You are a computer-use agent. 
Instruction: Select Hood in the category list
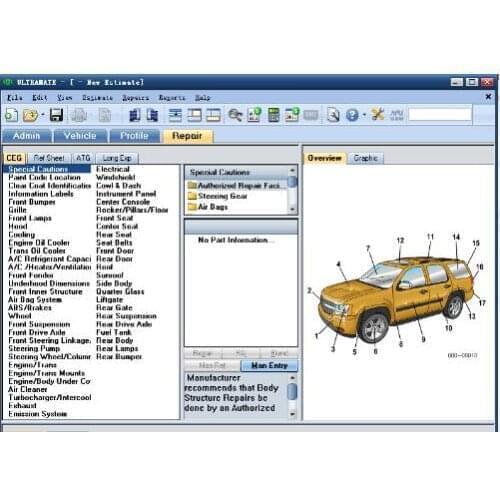click(18, 226)
